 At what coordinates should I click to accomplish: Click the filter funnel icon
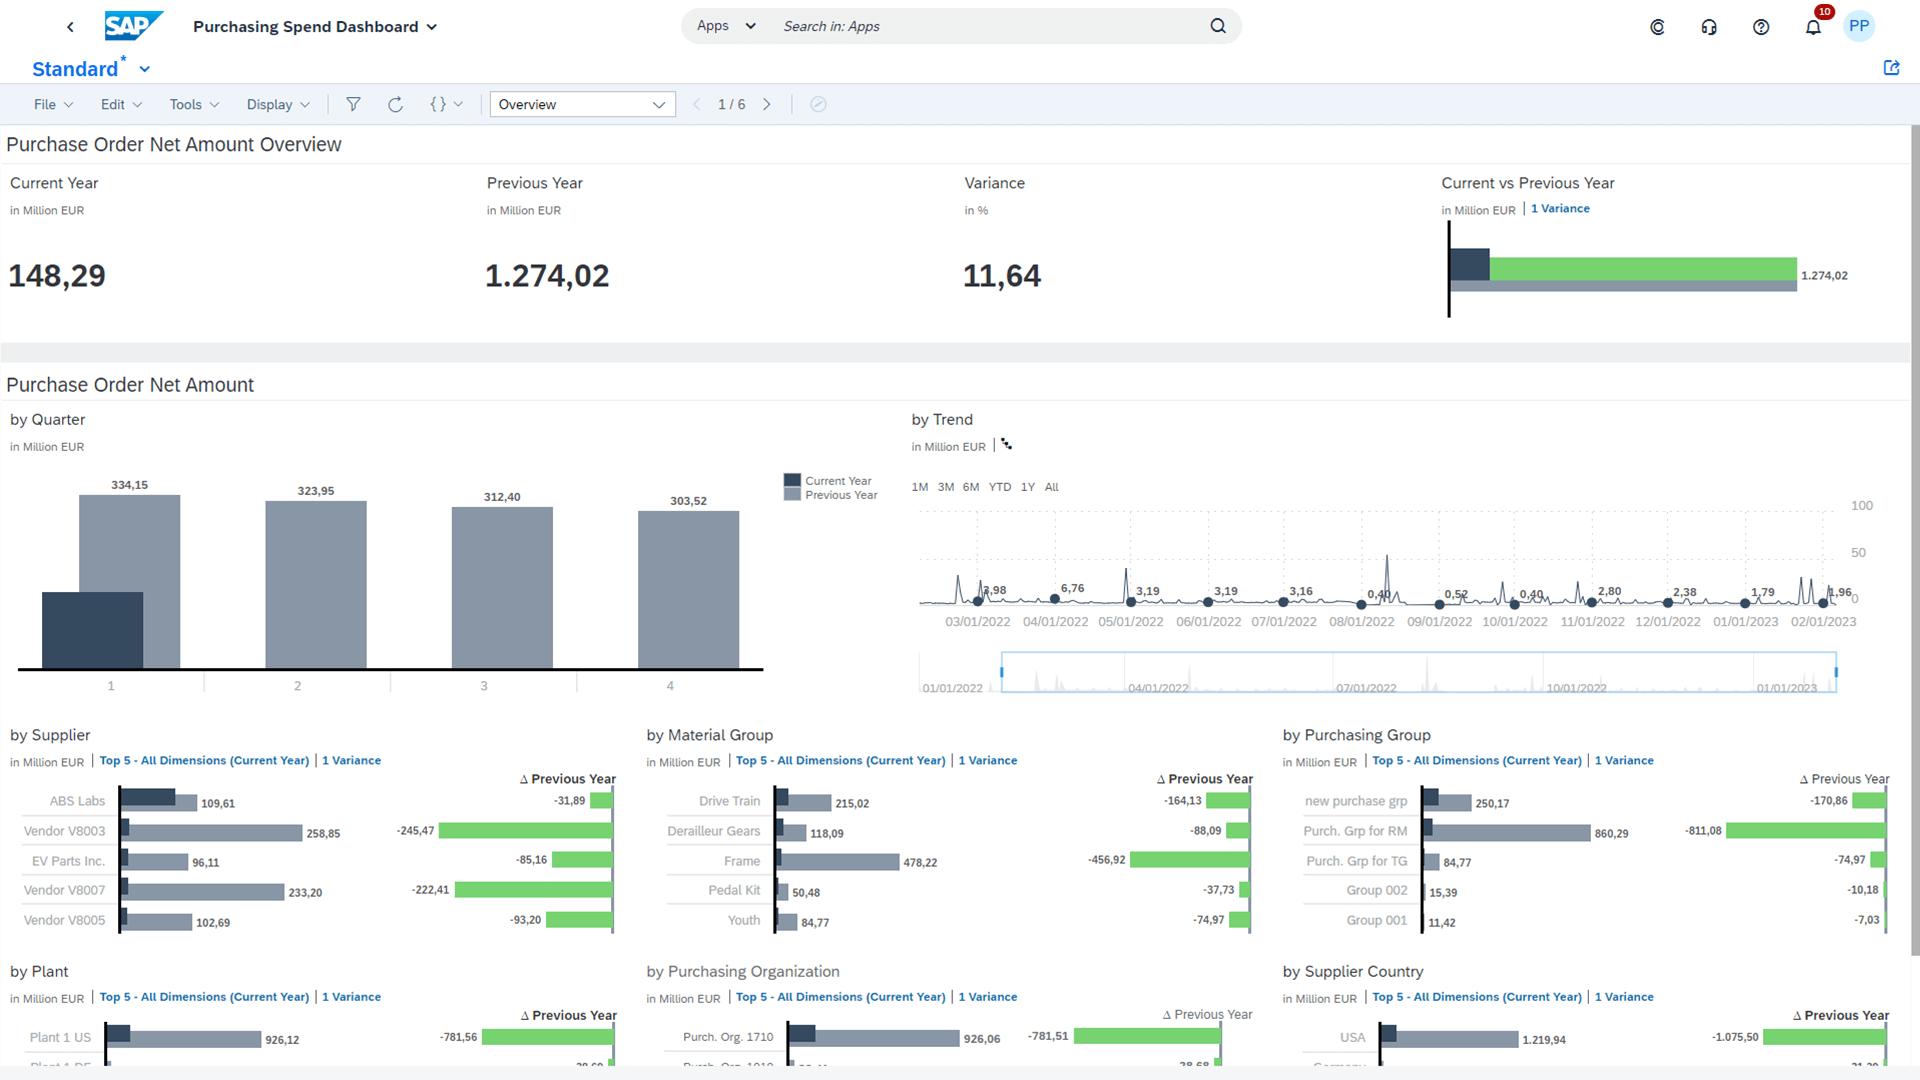pos(353,104)
